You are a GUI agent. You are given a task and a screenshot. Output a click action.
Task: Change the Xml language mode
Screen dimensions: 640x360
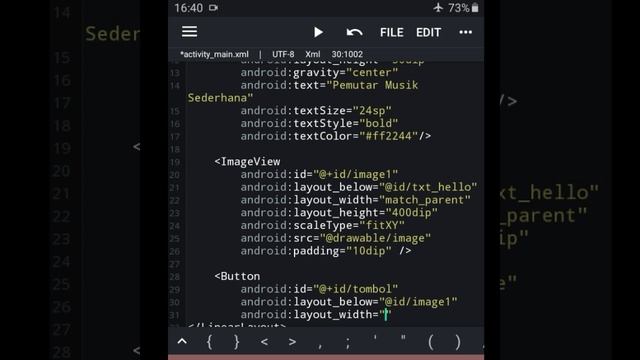click(x=313, y=54)
